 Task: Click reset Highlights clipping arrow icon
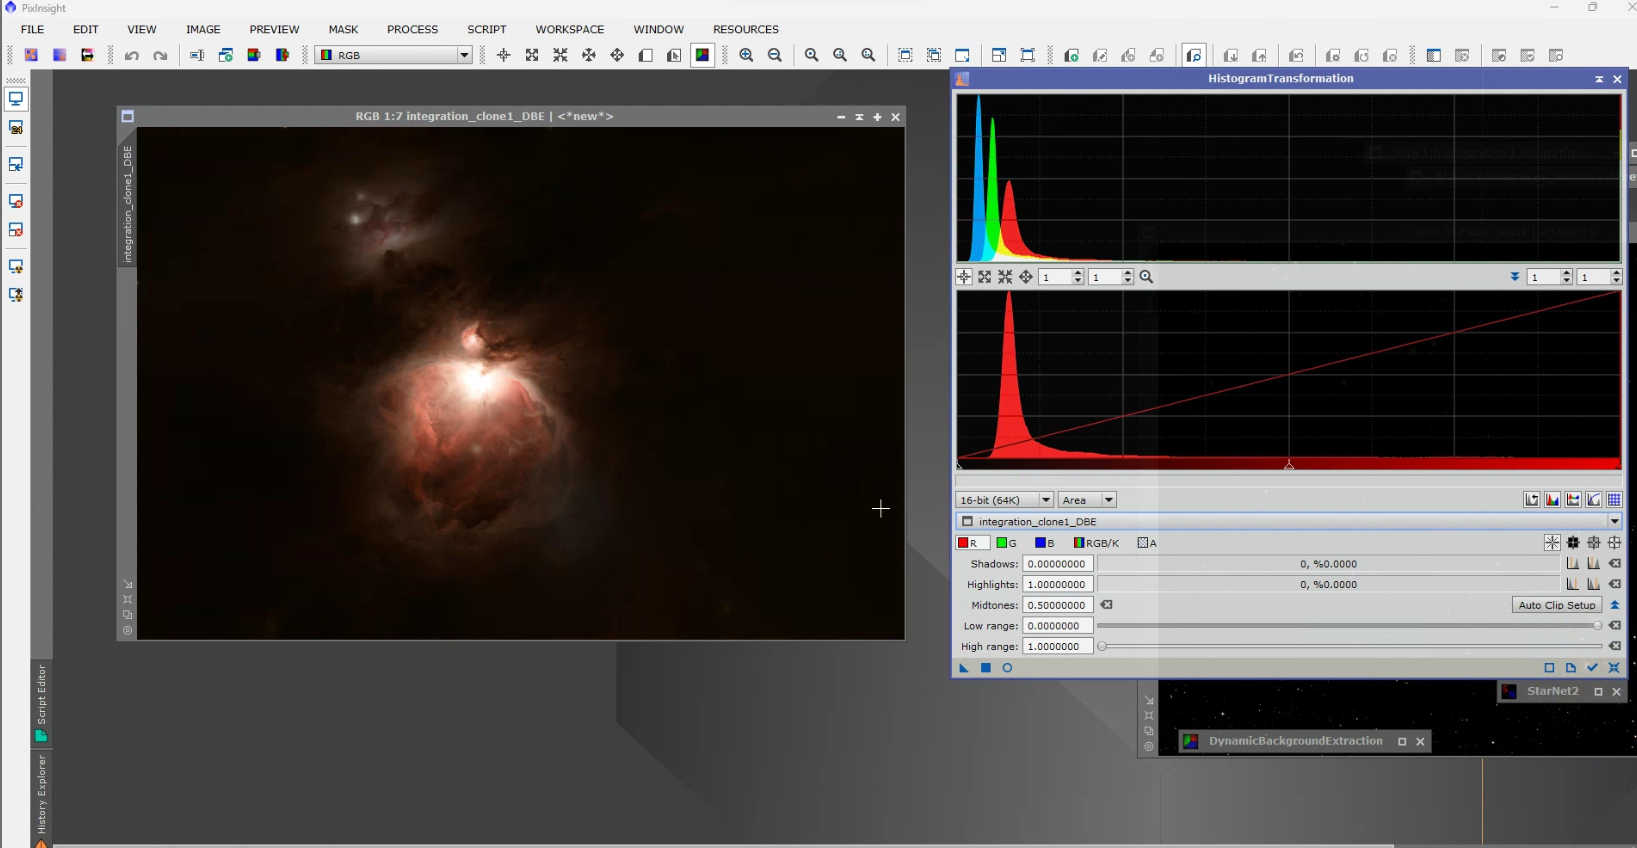[1614, 584]
